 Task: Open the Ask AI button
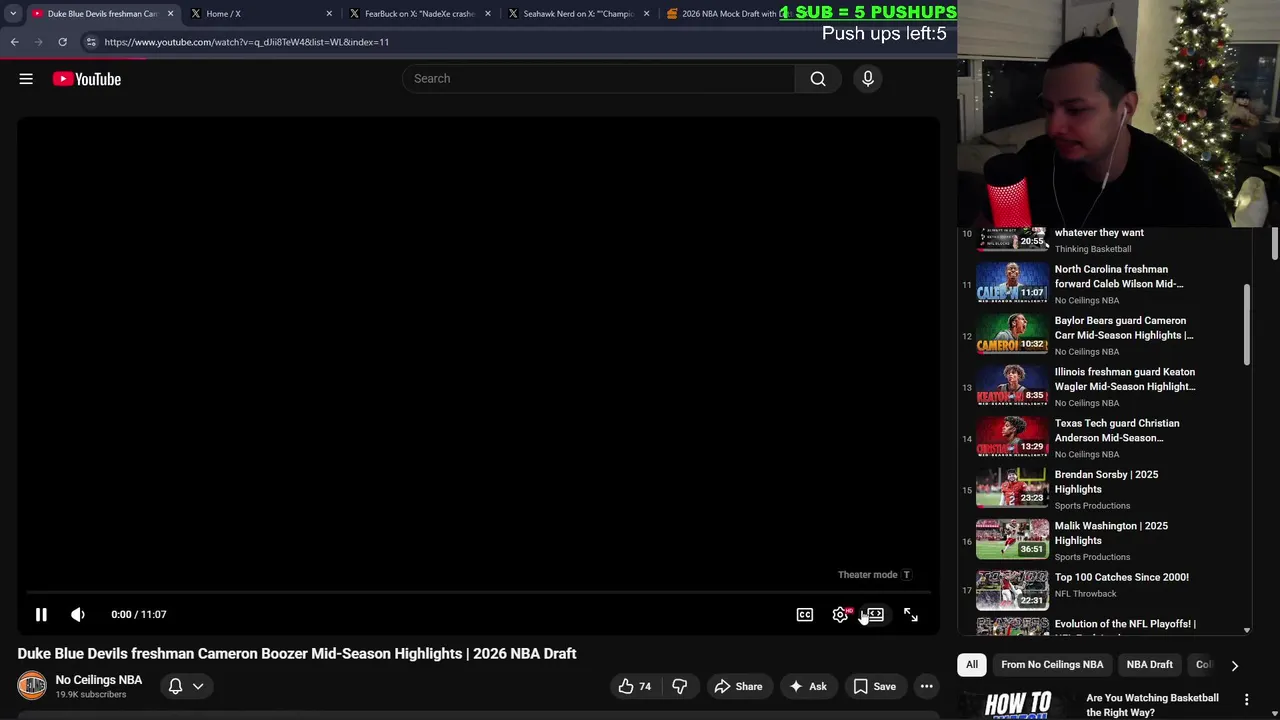click(x=808, y=686)
